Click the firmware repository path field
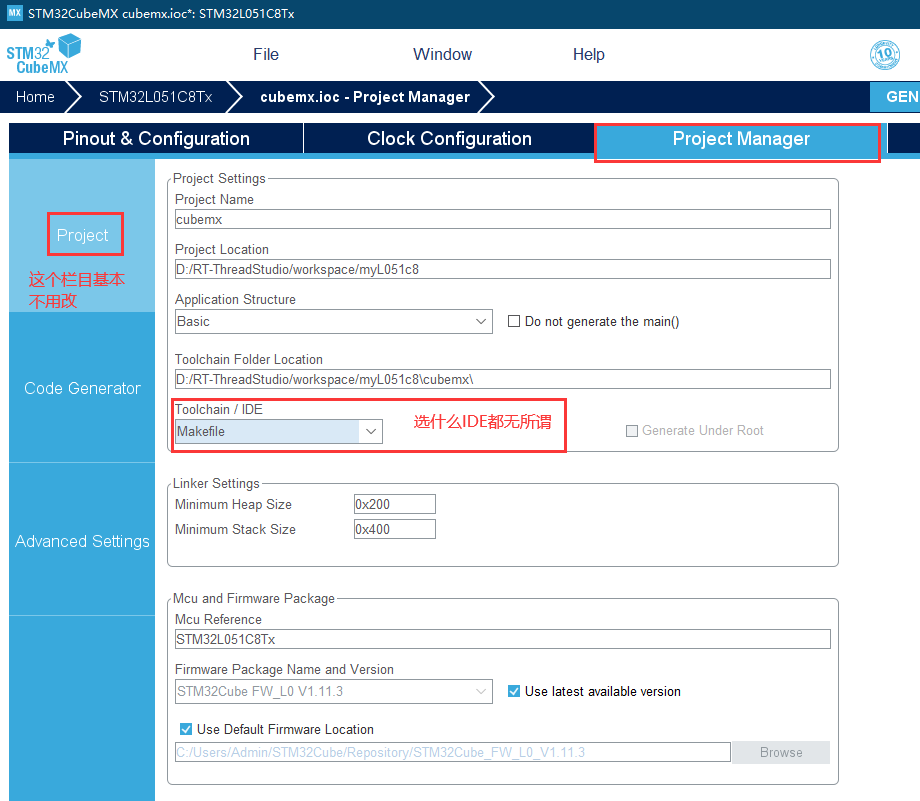This screenshot has height=801, width=920. (452, 752)
